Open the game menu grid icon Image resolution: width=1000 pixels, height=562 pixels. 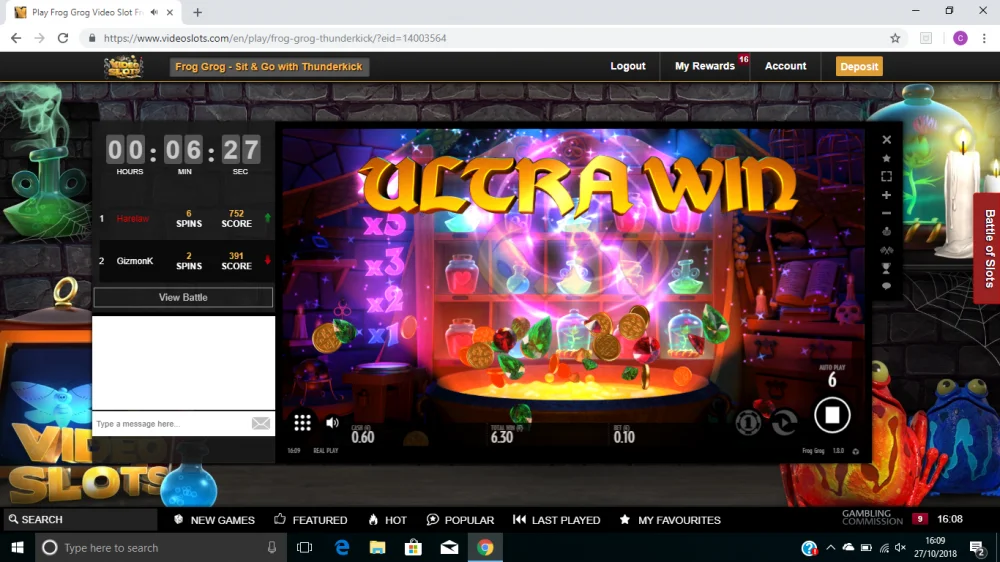tap(302, 422)
